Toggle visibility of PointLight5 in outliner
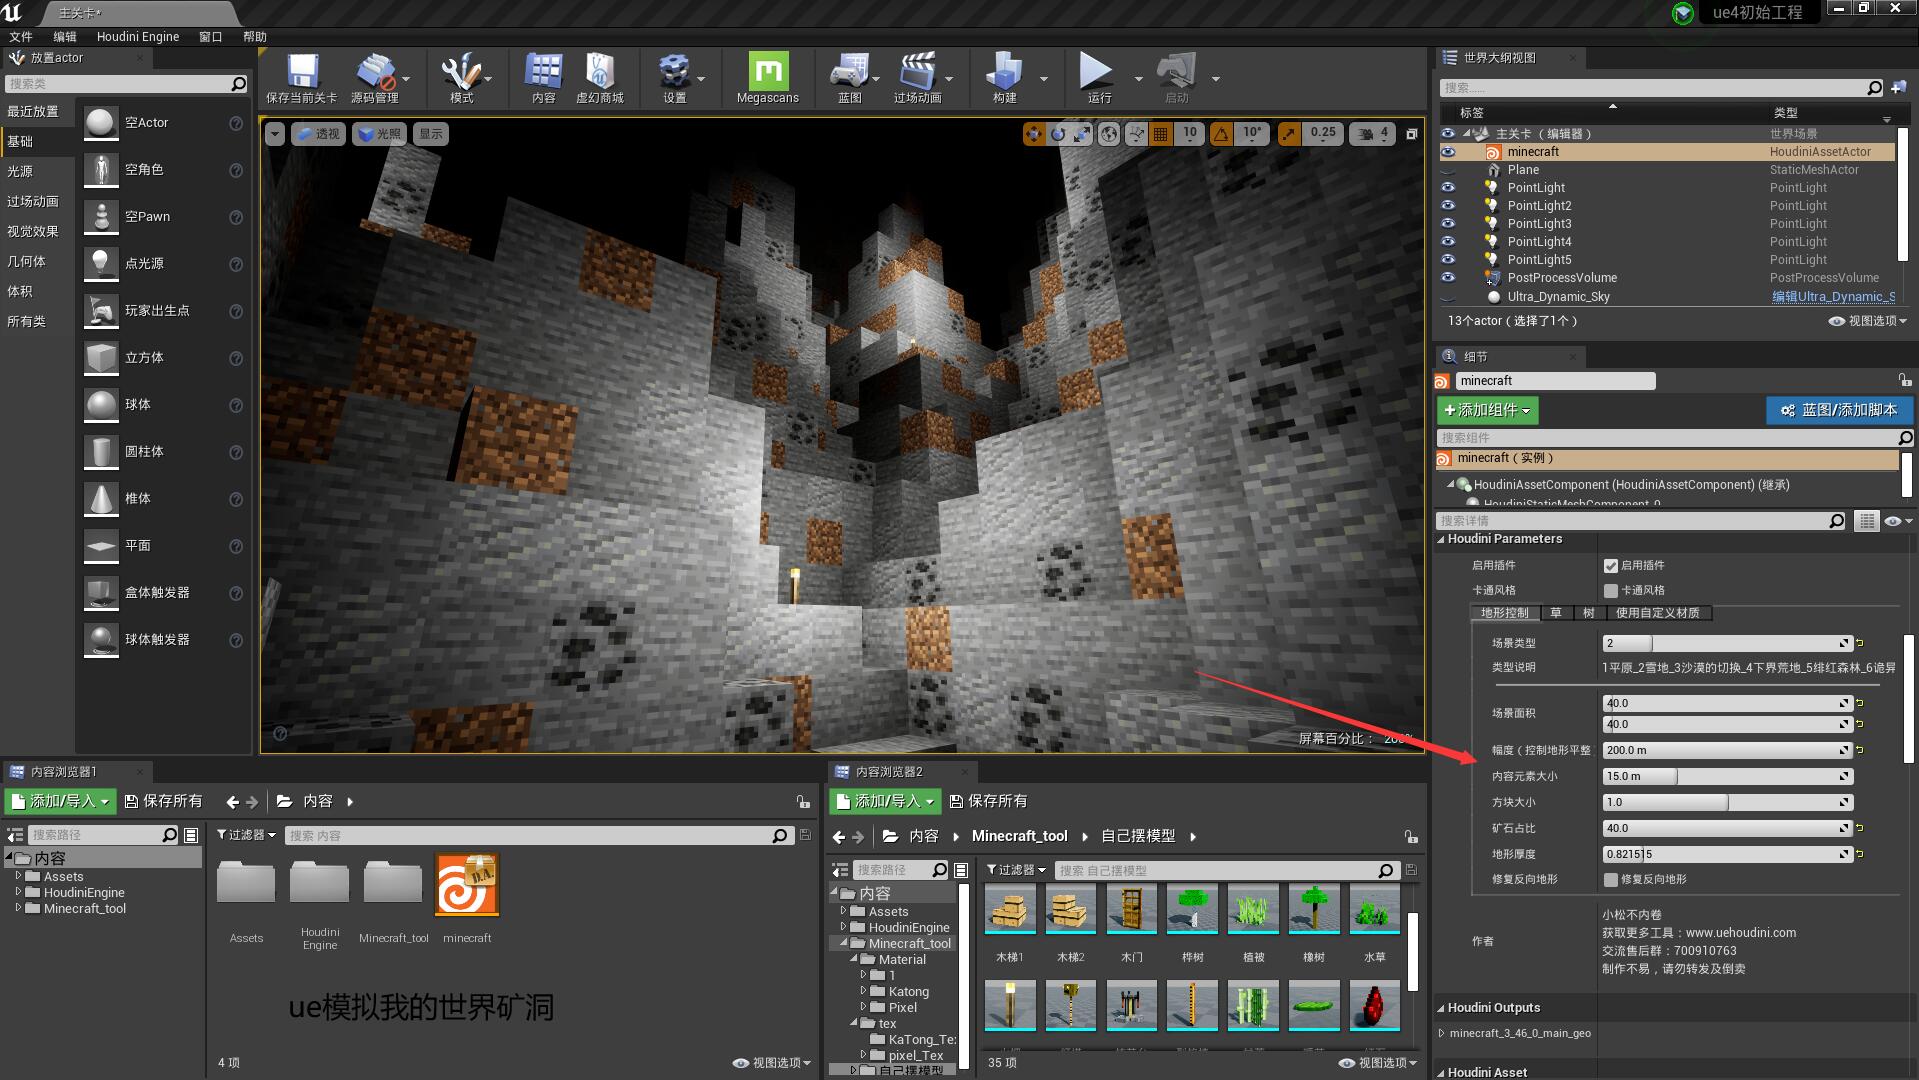Screen dimensions: 1919x1080 [x=1447, y=260]
